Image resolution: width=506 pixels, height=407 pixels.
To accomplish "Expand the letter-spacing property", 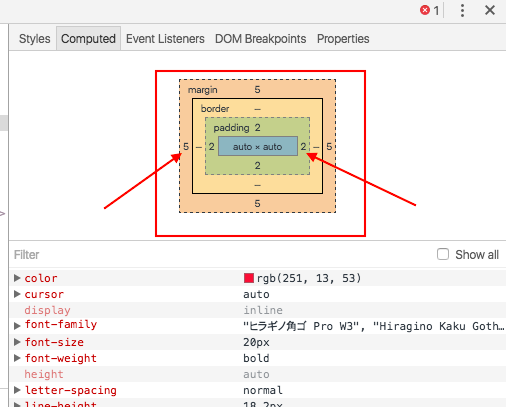I will [17, 390].
